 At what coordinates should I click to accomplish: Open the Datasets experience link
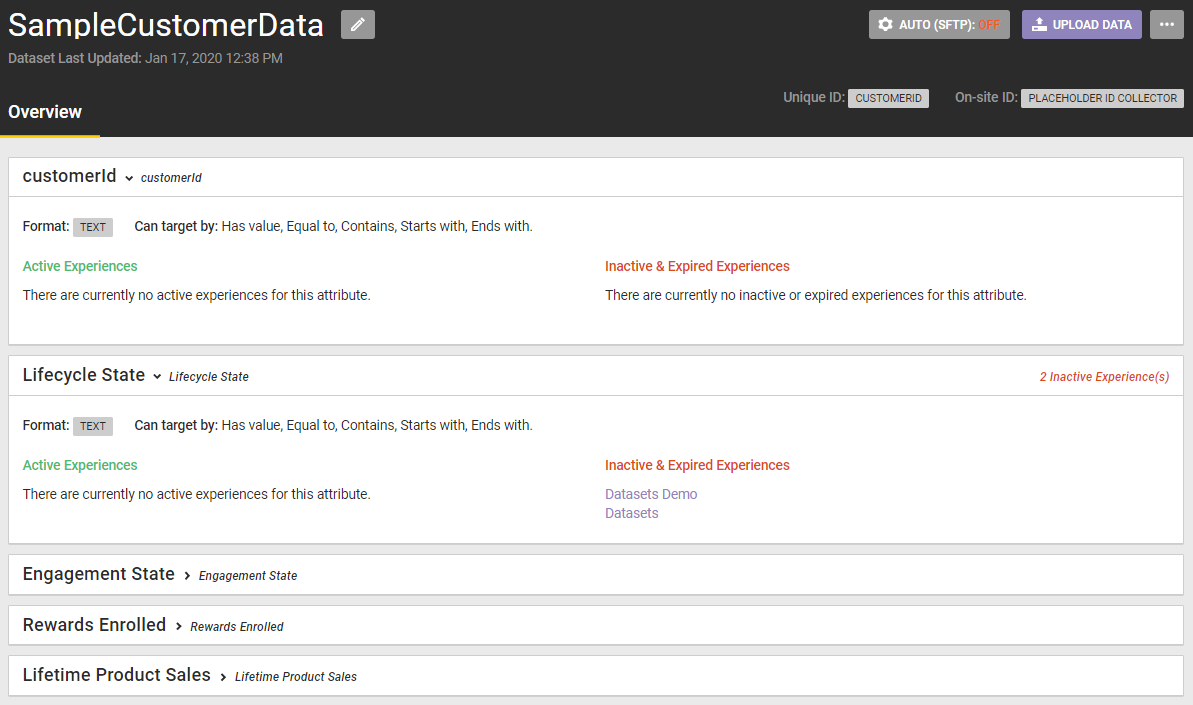(x=632, y=513)
